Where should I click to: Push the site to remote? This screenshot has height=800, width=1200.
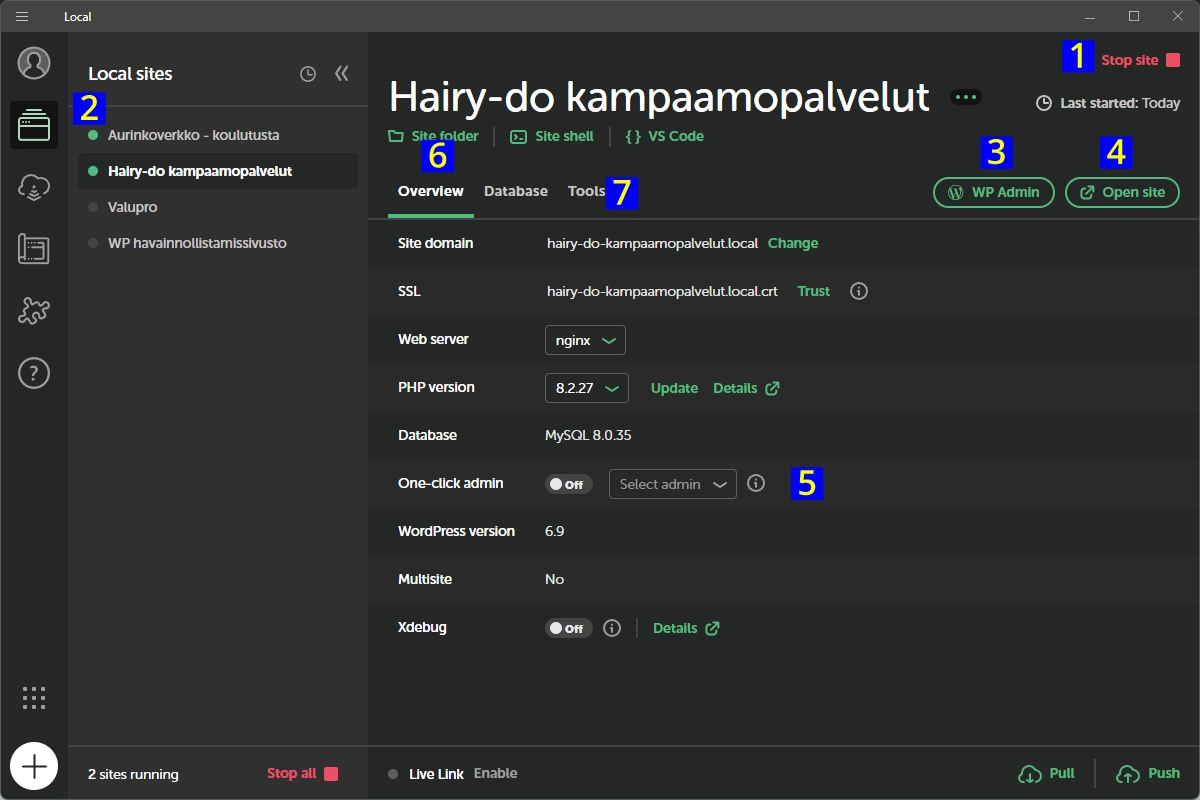tap(1148, 772)
